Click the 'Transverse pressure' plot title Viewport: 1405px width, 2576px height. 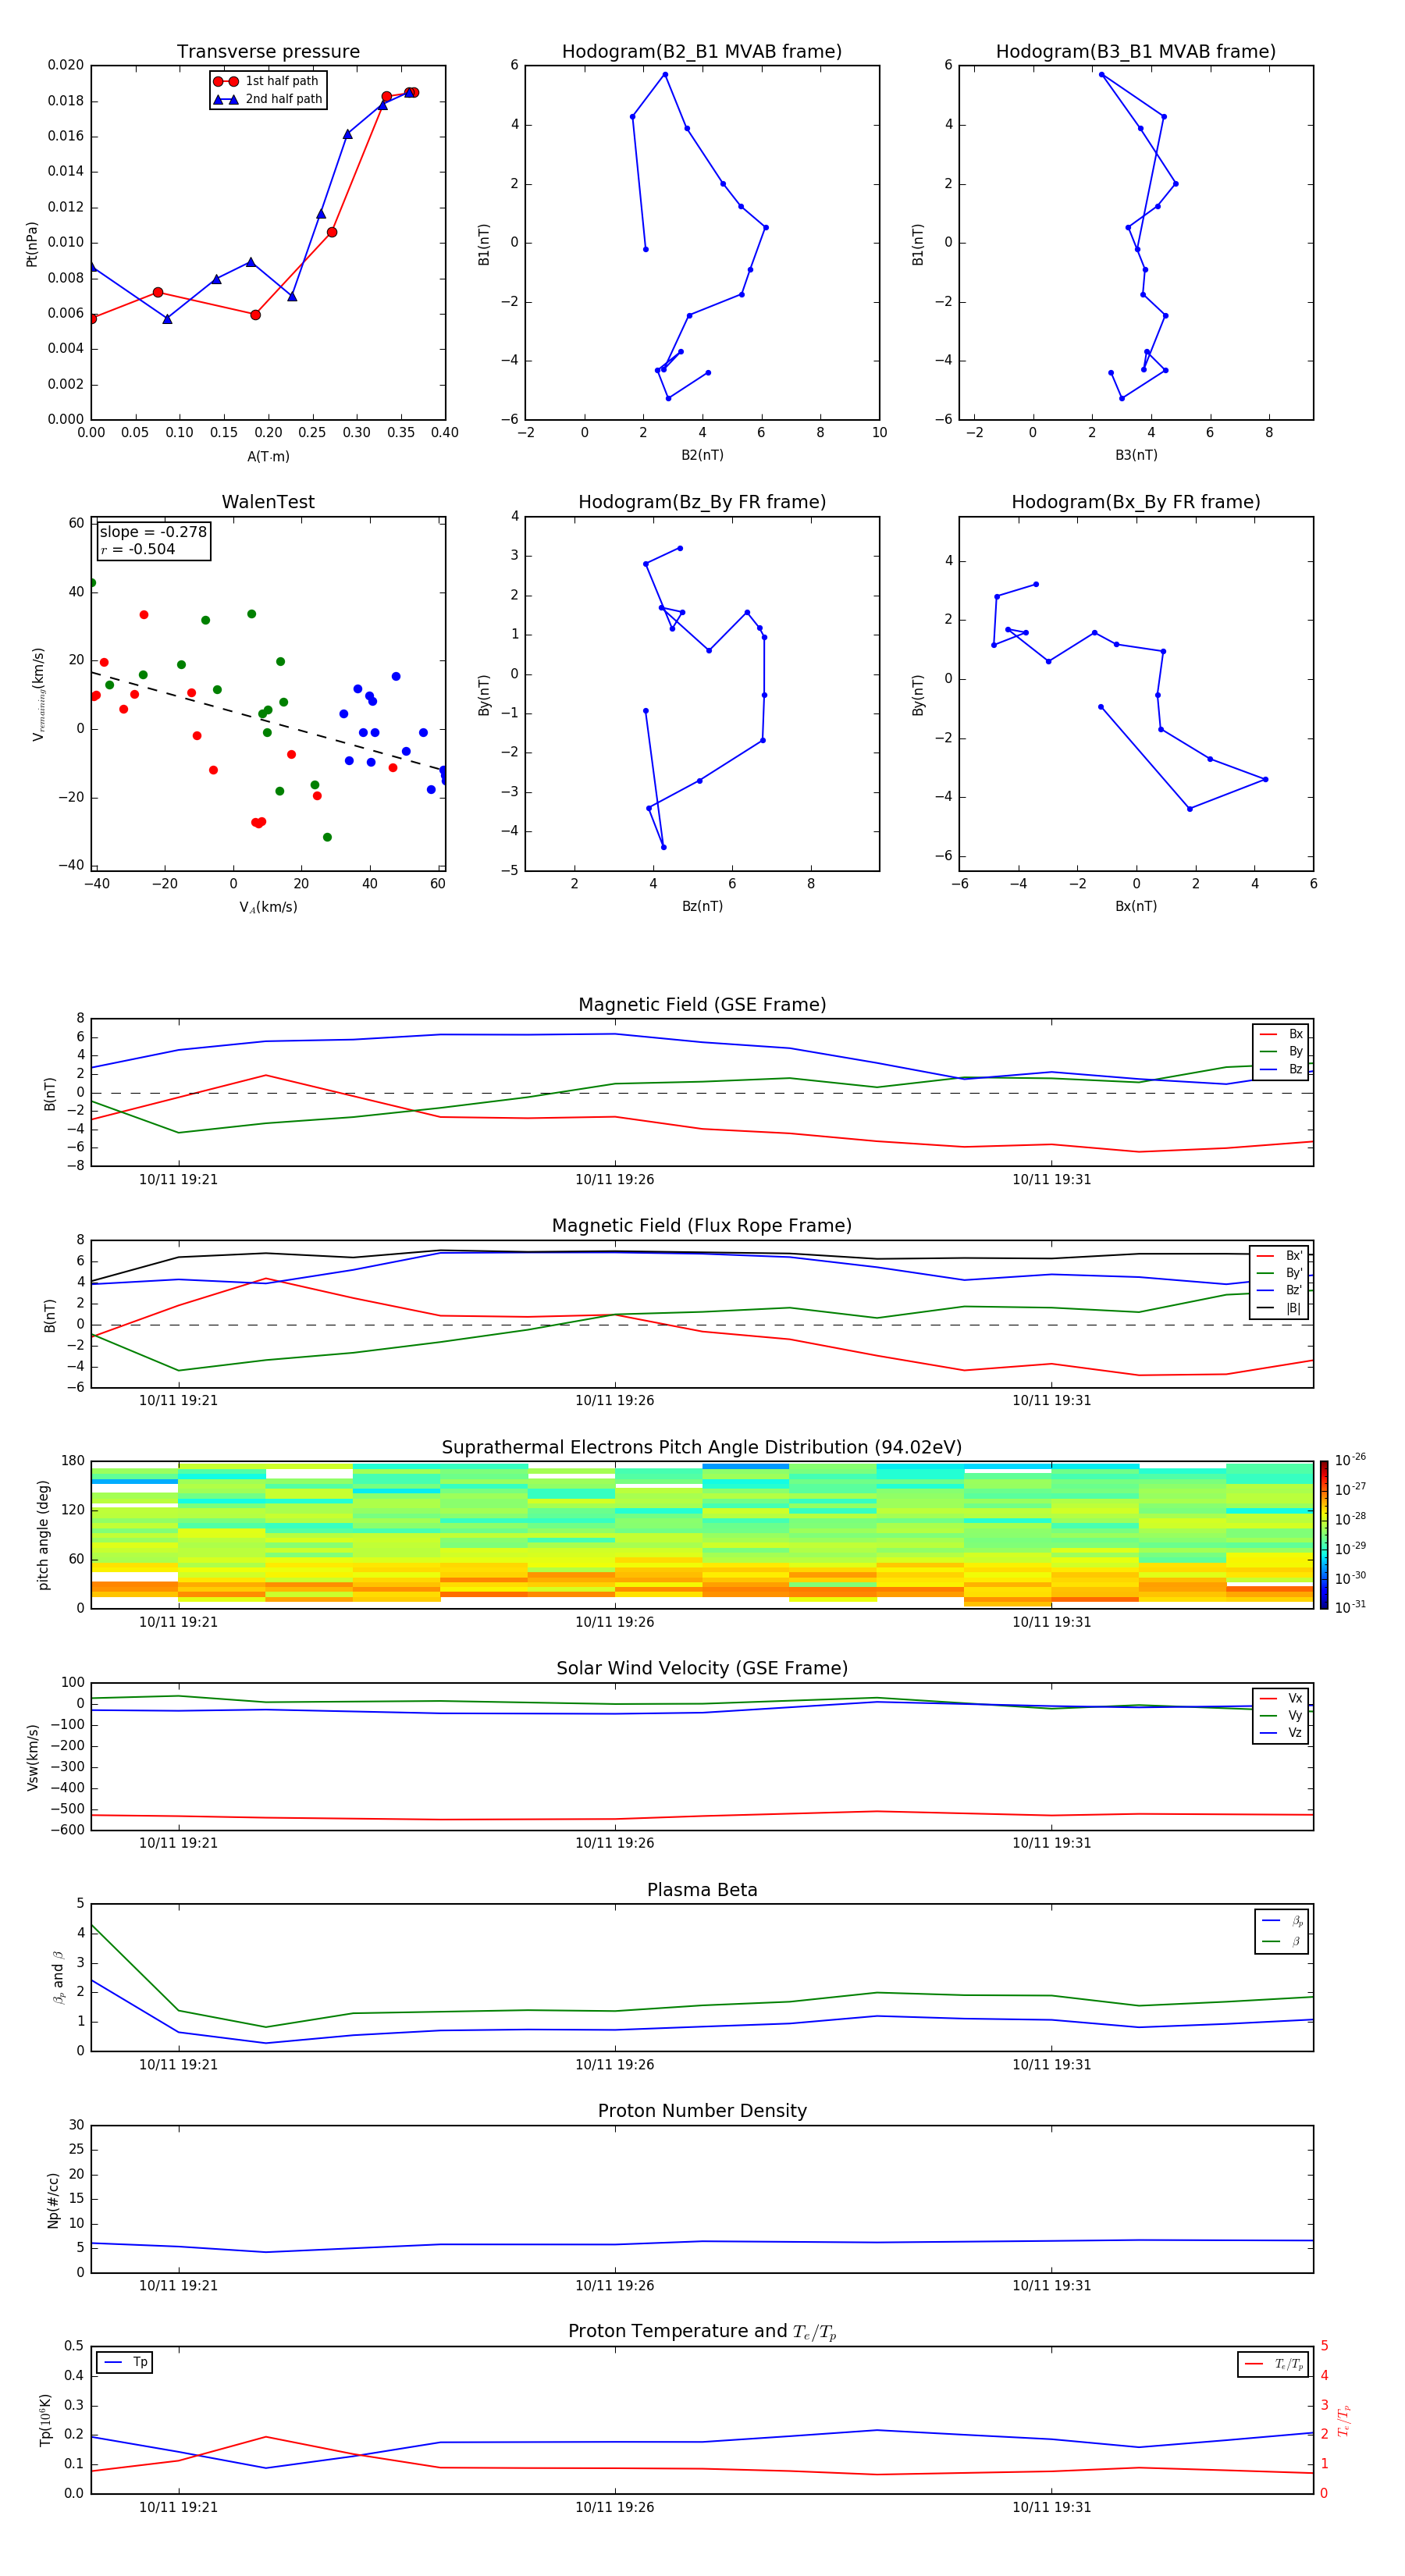268,52
